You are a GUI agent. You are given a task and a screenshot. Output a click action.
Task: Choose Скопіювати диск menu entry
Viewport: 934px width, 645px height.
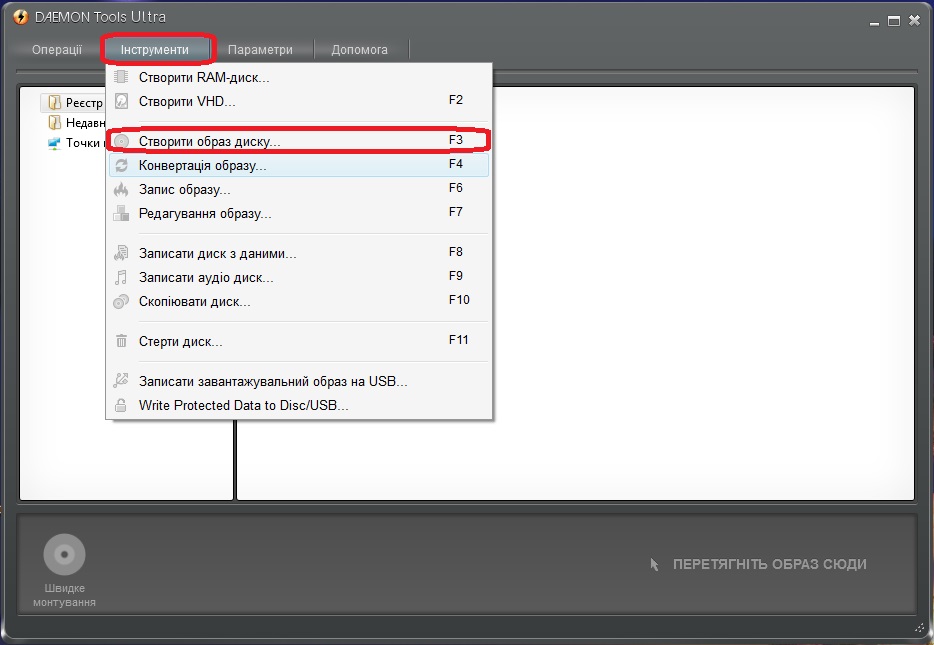195,301
